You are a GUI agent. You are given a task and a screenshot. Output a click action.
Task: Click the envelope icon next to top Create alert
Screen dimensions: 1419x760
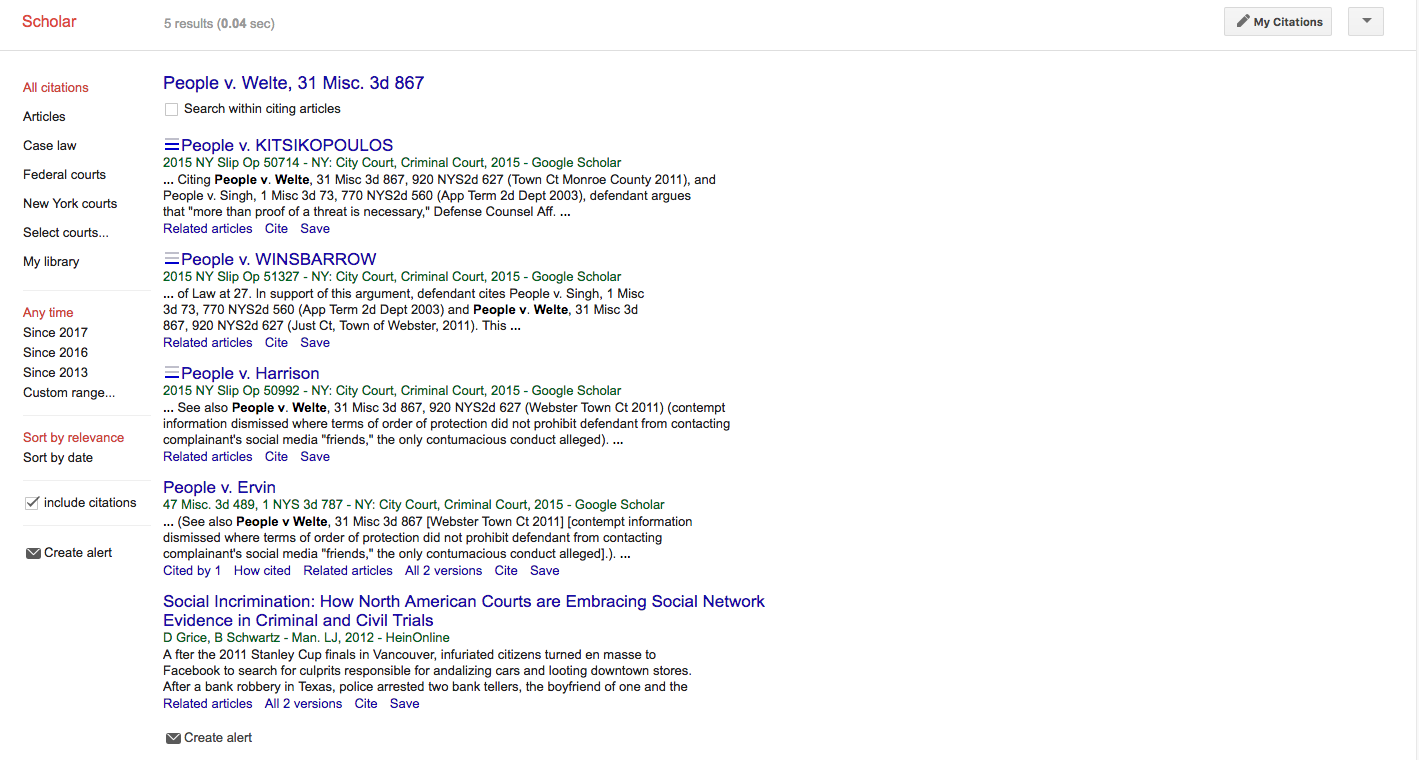(32, 552)
